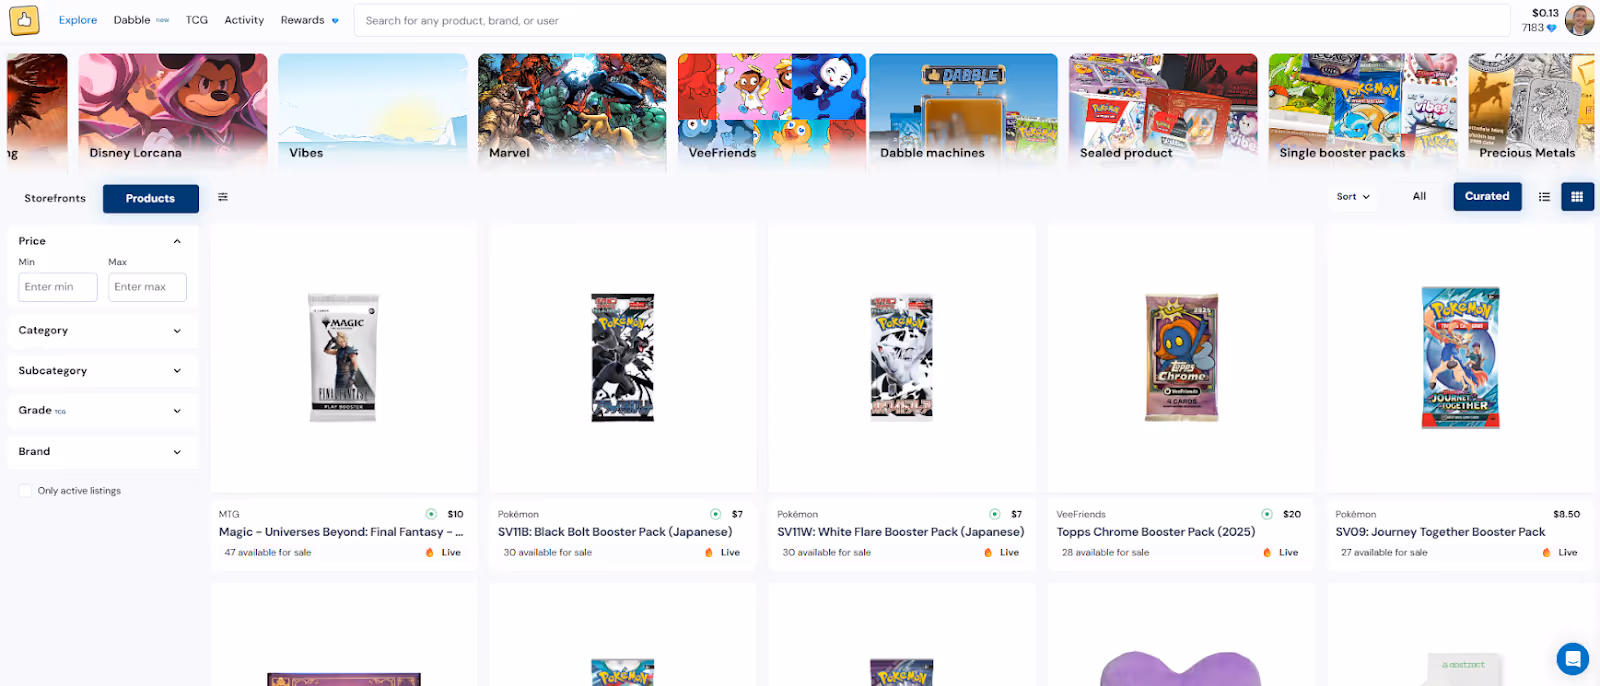The image size is (1600, 686).
Task: Open the Black Bolt Booster Pack listing
Action: [x=622, y=396]
